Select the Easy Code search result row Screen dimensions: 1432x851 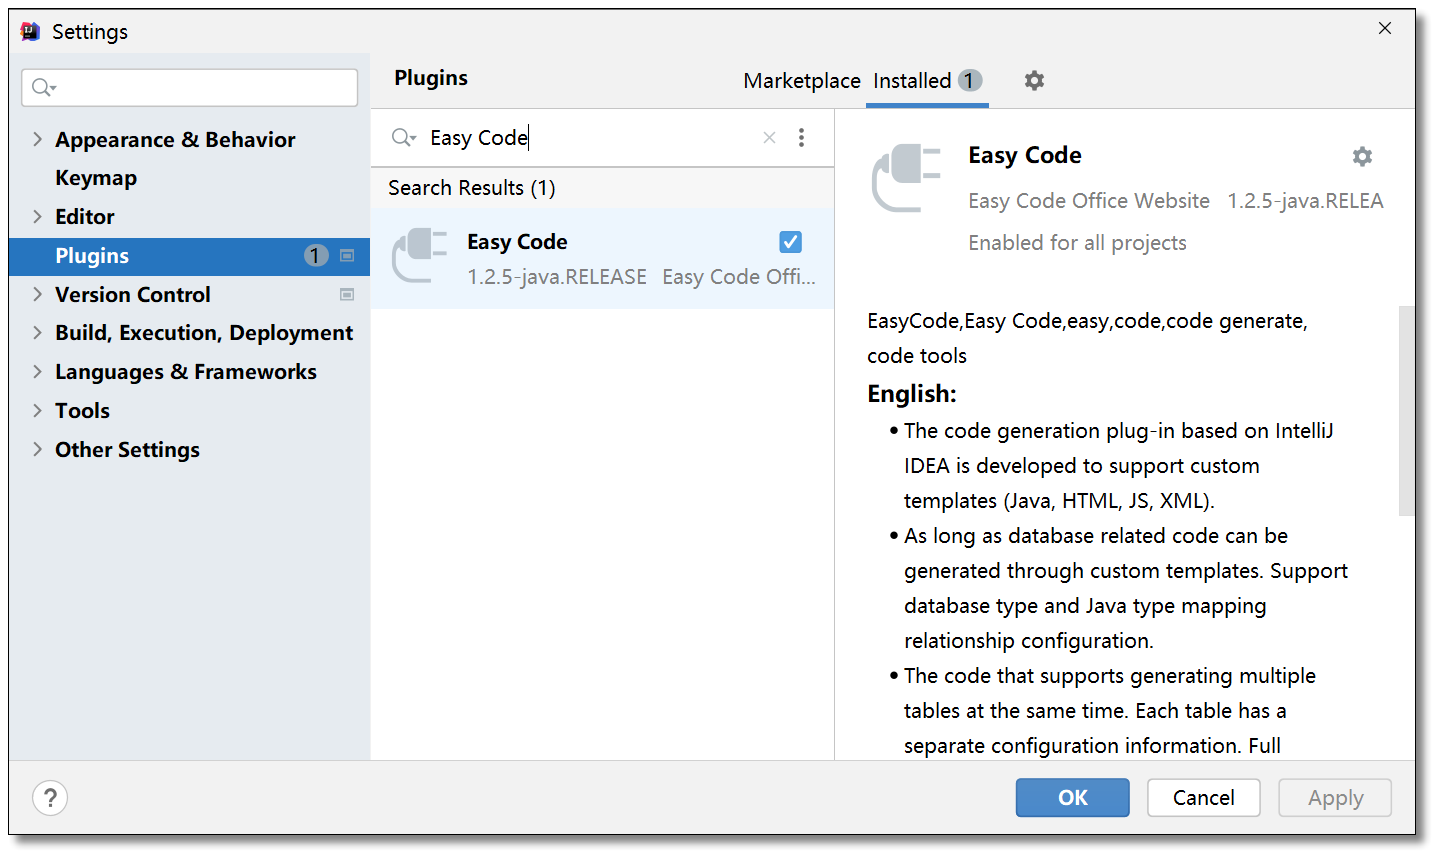coord(602,258)
